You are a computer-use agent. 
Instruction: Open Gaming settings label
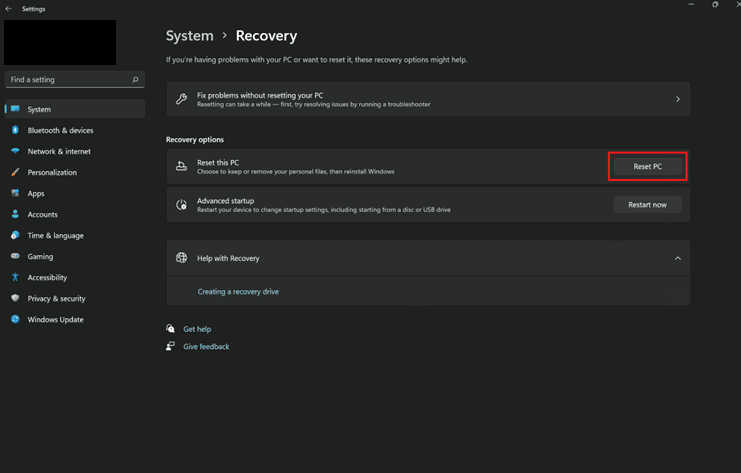40,256
